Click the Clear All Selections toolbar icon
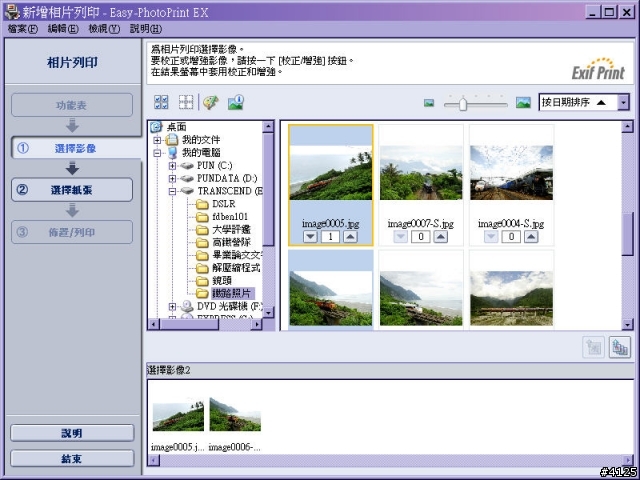The width and height of the screenshot is (640, 480). 186,102
